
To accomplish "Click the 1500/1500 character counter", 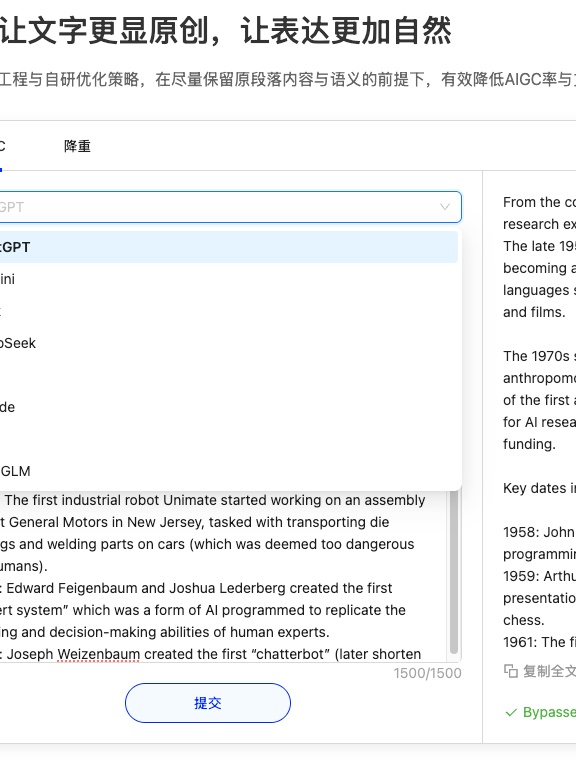I will point(427,673).
